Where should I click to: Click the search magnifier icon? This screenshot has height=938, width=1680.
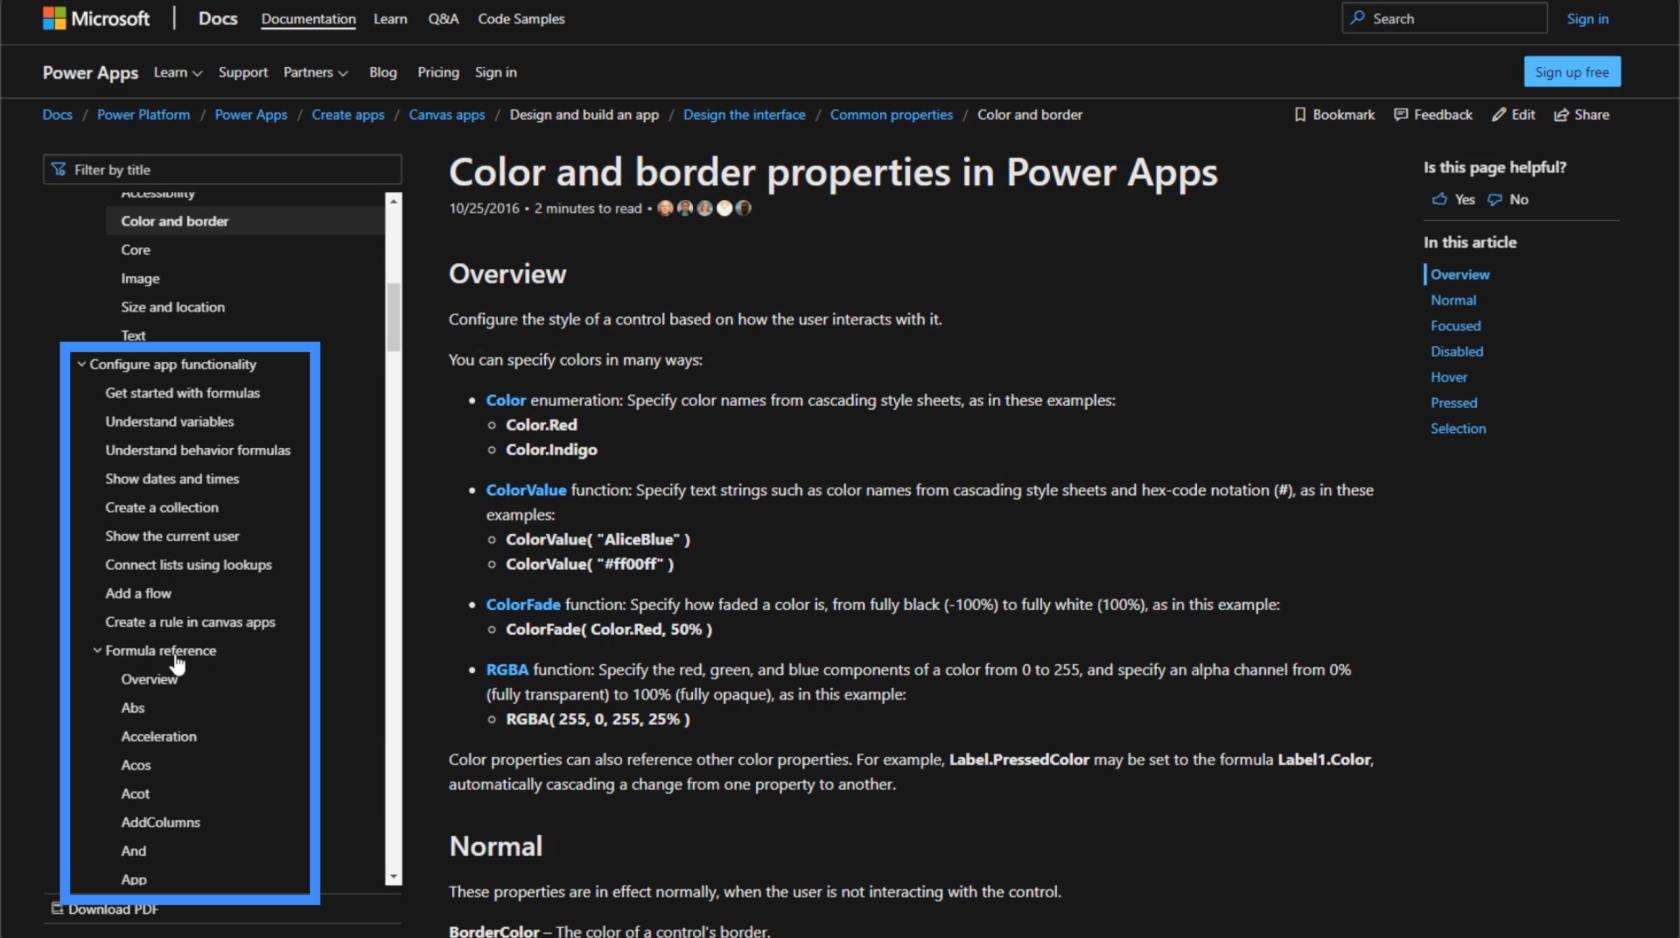click(1357, 18)
